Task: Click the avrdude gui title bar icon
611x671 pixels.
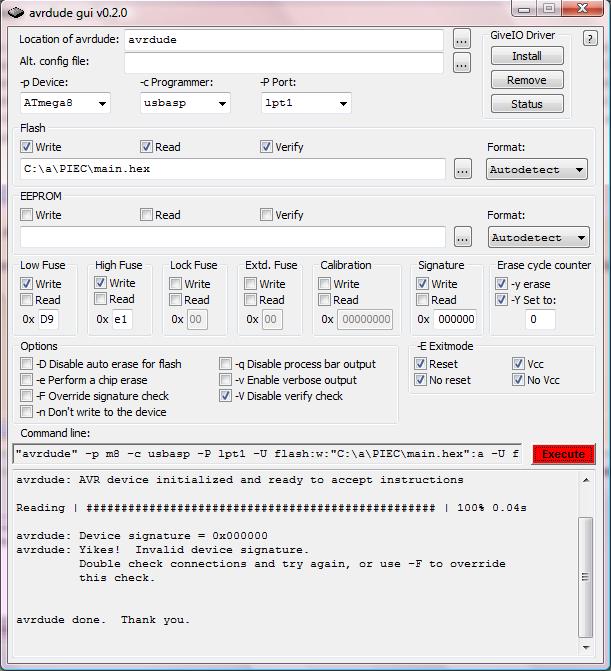Action: point(15,13)
